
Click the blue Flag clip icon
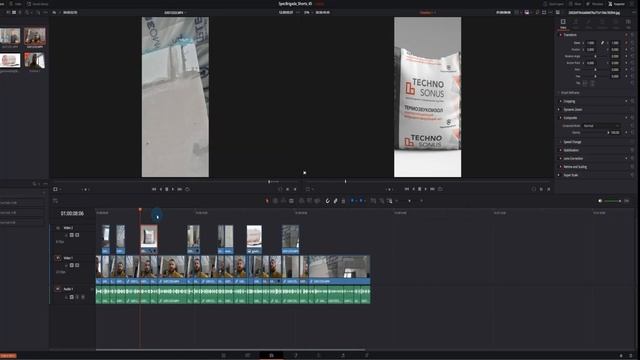pyautogui.click(x=352, y=201)
